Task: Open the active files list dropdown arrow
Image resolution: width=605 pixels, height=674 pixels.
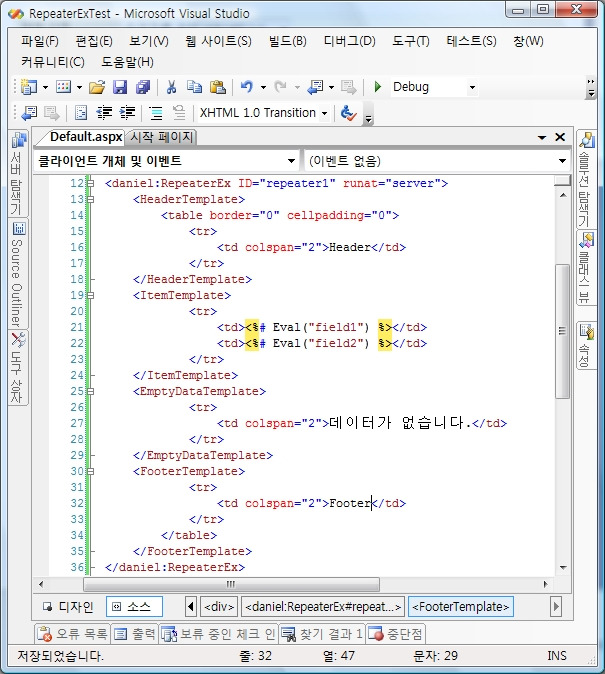Action: pyautogui.click(x=542, y=138)
